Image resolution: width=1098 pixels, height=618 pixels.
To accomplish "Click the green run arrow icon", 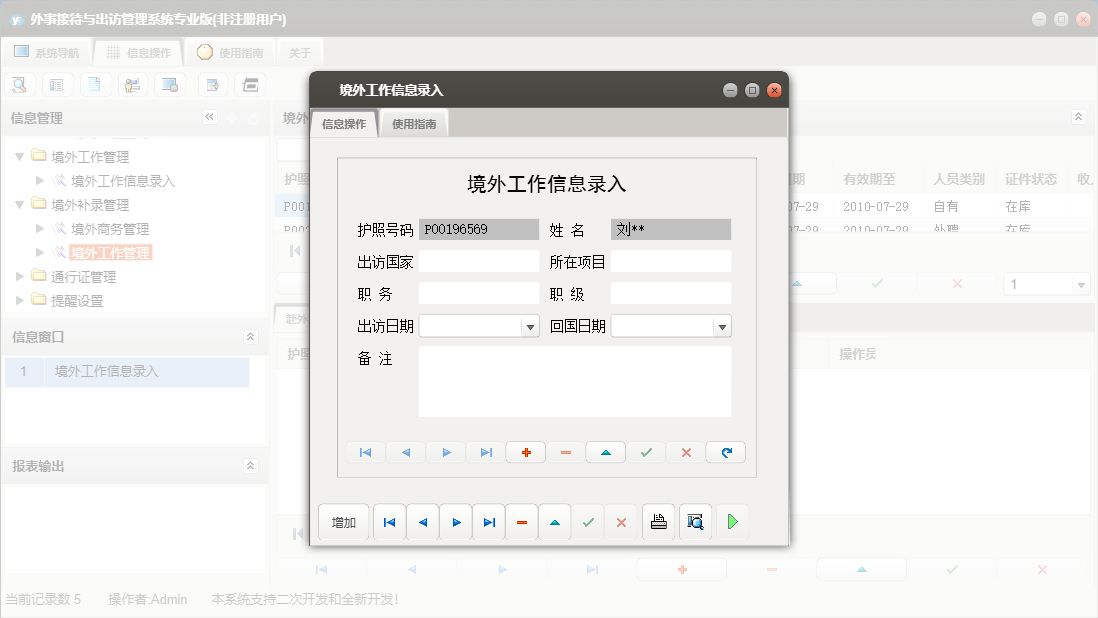I will [x=732, y=521].
